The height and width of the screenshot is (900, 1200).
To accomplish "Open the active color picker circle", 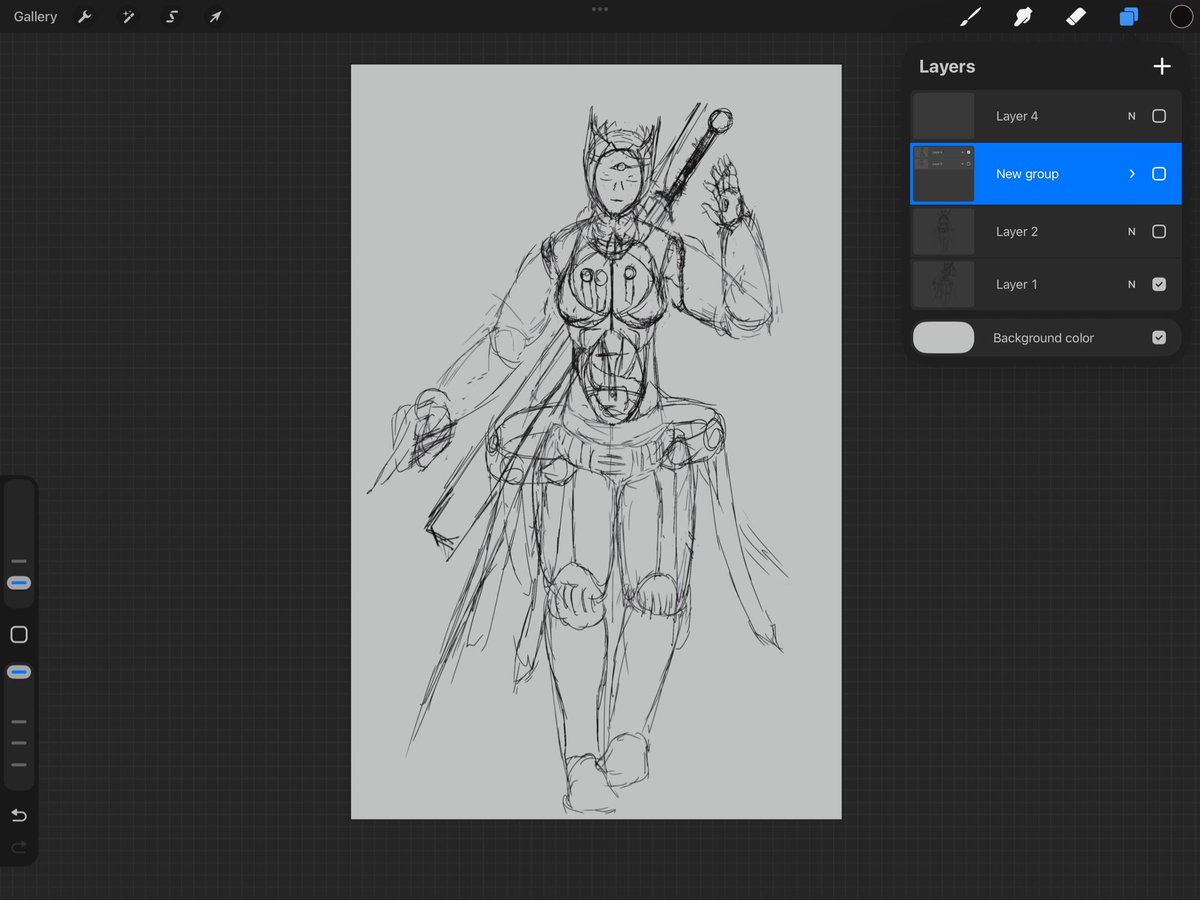I will click(1182, 17).
